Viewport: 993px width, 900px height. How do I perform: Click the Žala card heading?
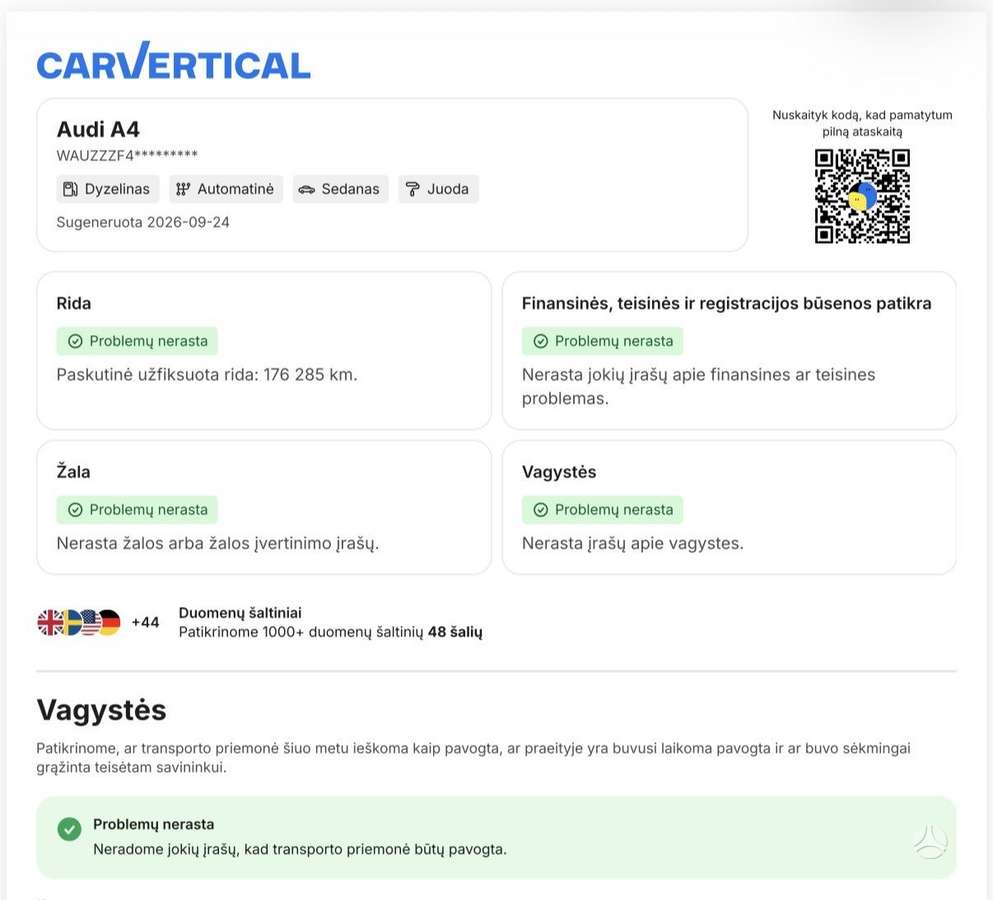point(73,471)
